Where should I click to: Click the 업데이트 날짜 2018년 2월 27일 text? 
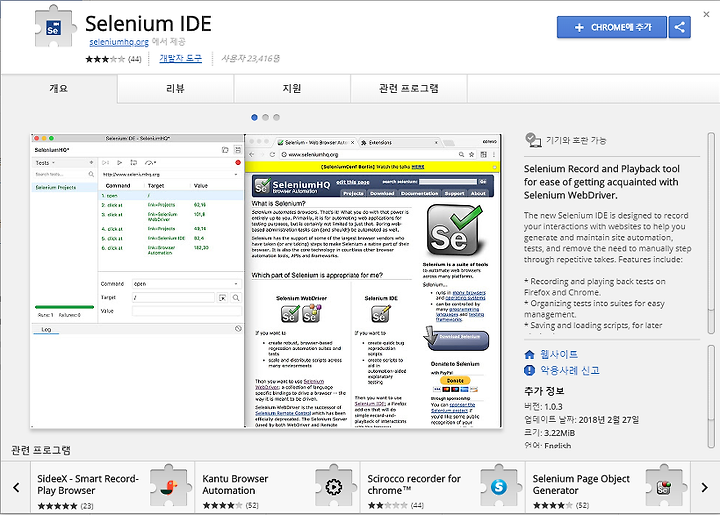tap(581, 420)
